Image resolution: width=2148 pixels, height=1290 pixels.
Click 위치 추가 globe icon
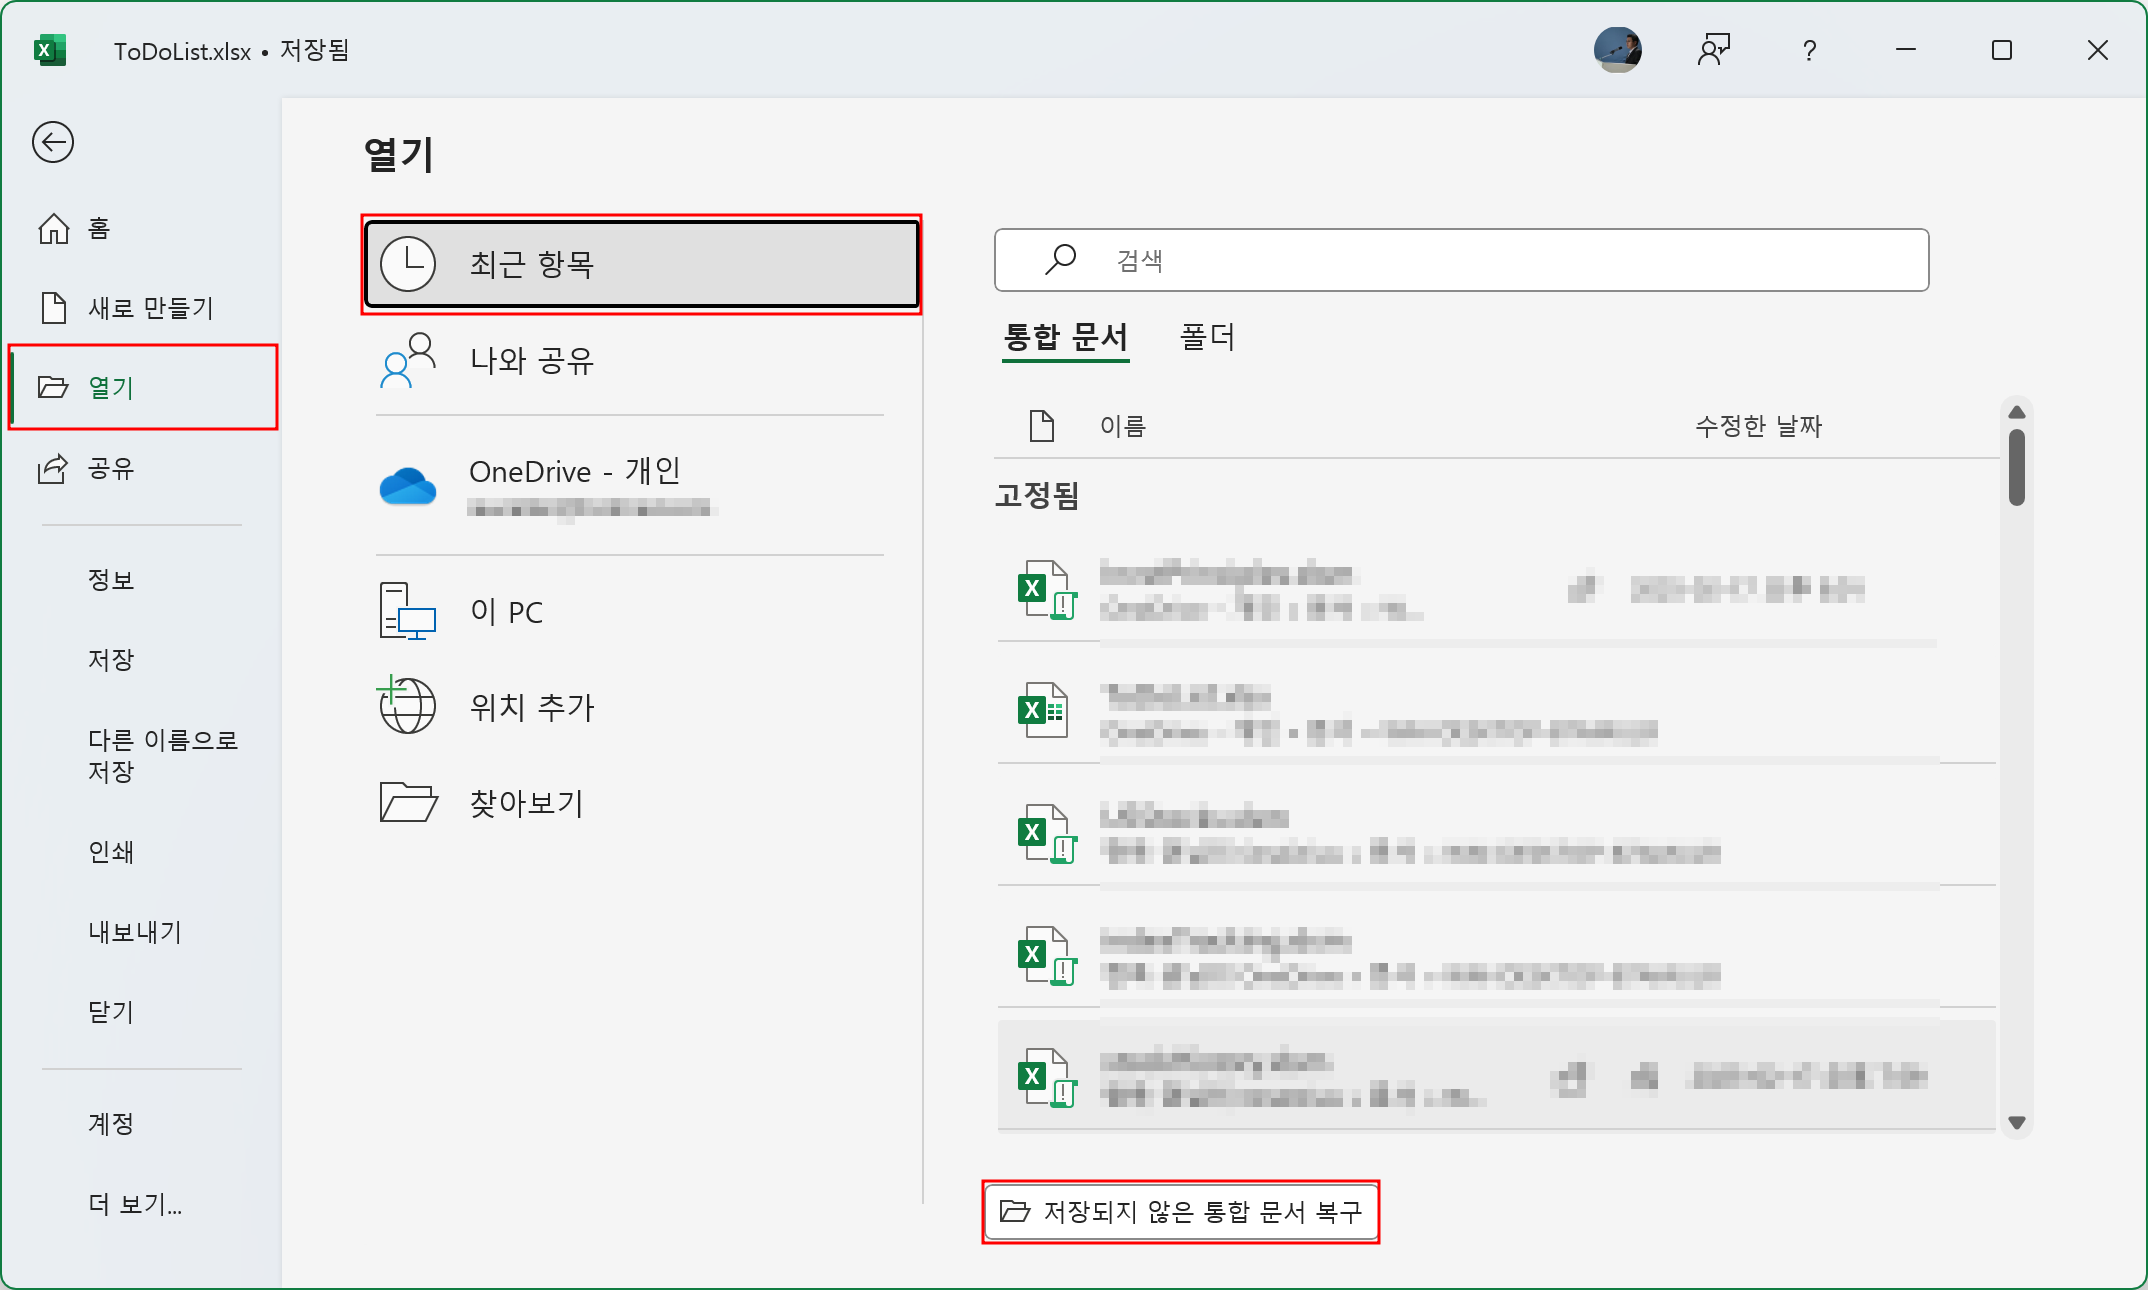pos(407,706)
